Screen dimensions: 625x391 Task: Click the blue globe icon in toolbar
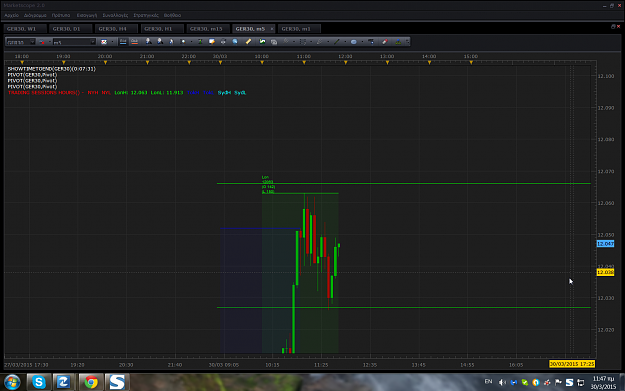tap(235, 41)
